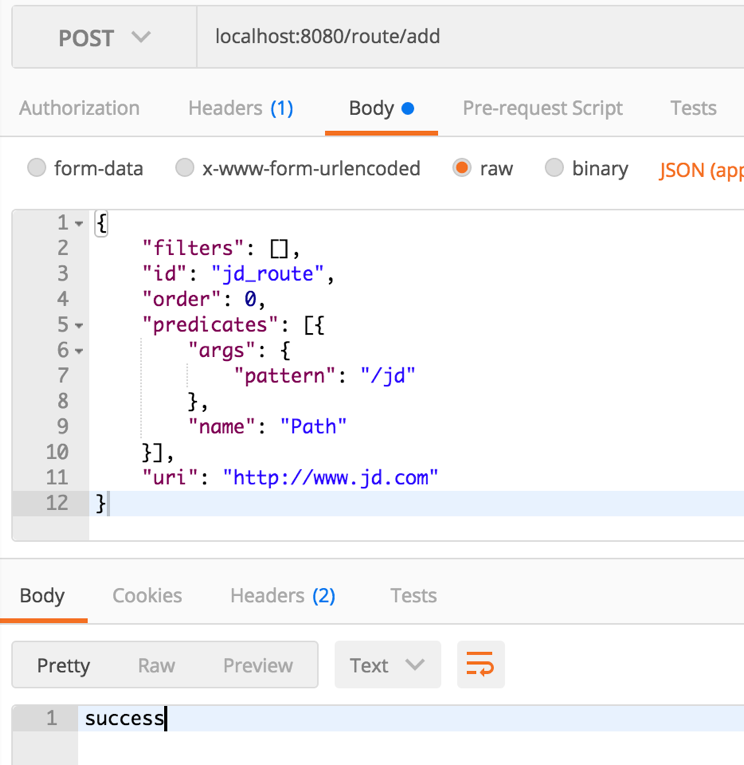Open the Pre-request Script tab
Viewport: 744px width, 765px height.
tap(542, 108)
